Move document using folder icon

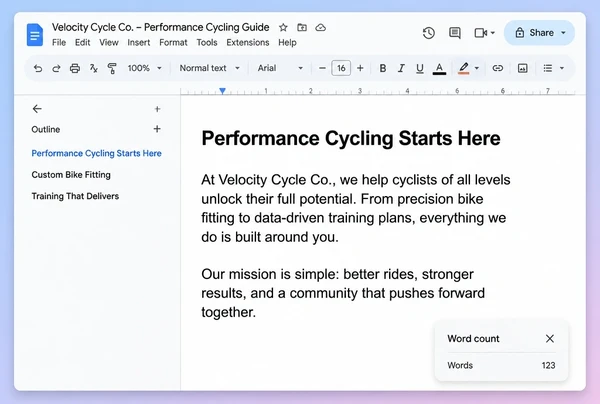pyautogui.click(x=302, y=28)
